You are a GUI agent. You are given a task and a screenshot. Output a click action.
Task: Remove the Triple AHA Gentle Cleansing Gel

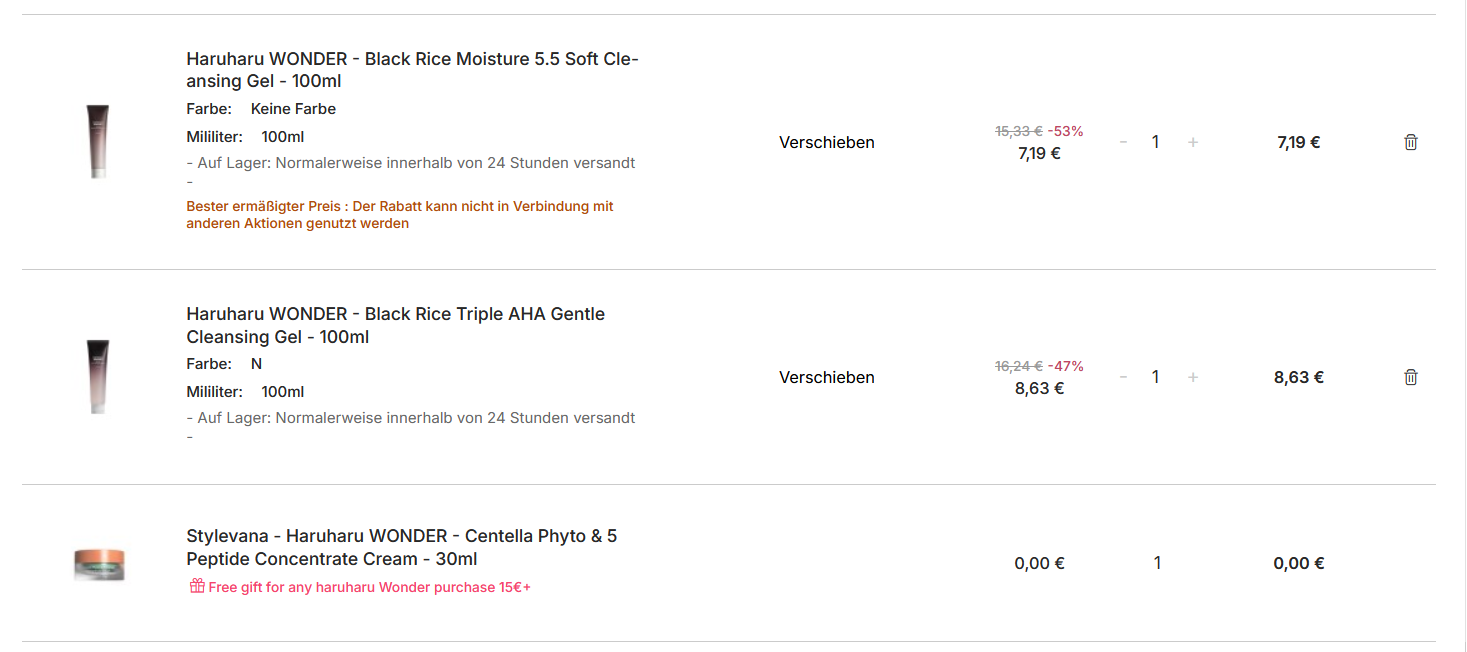coord(1410,377)
